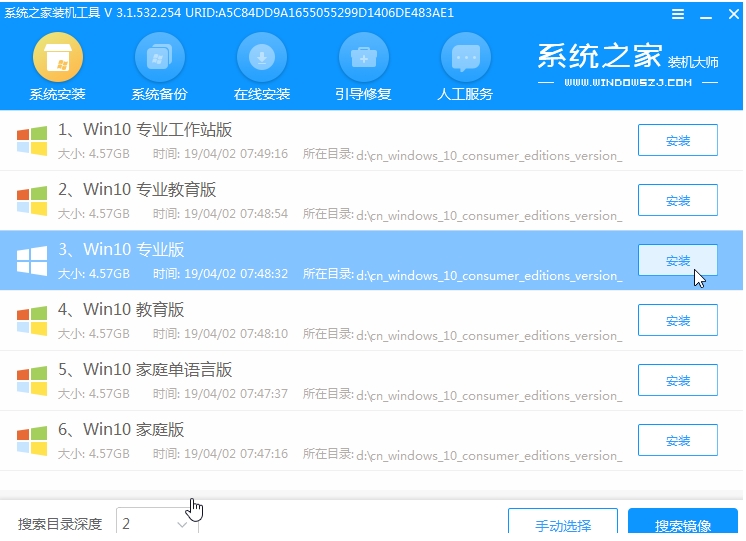Click Windows logo of Win10 教育版
Image resolution: width=746 pixels, height=541 pixels.
[x=32, y=321]
